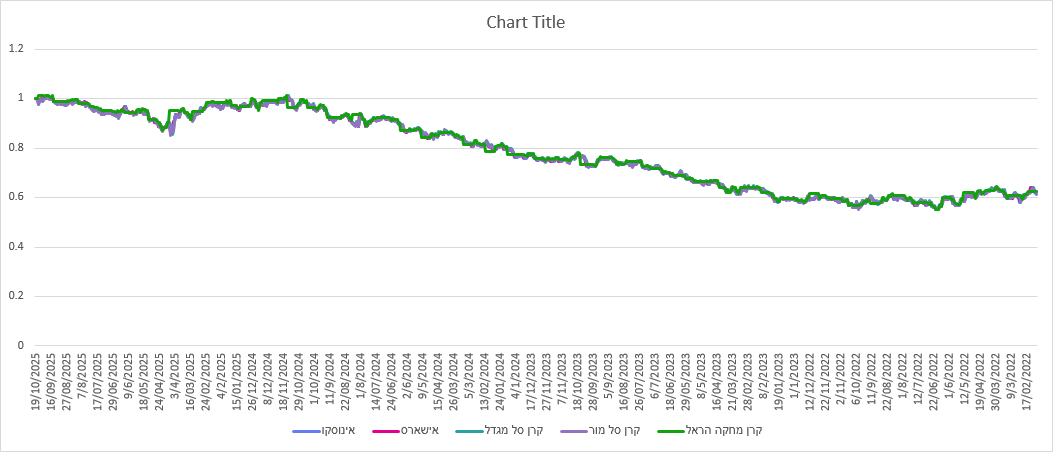Click the 12/12/2022 date label

[x=811, y=381]
